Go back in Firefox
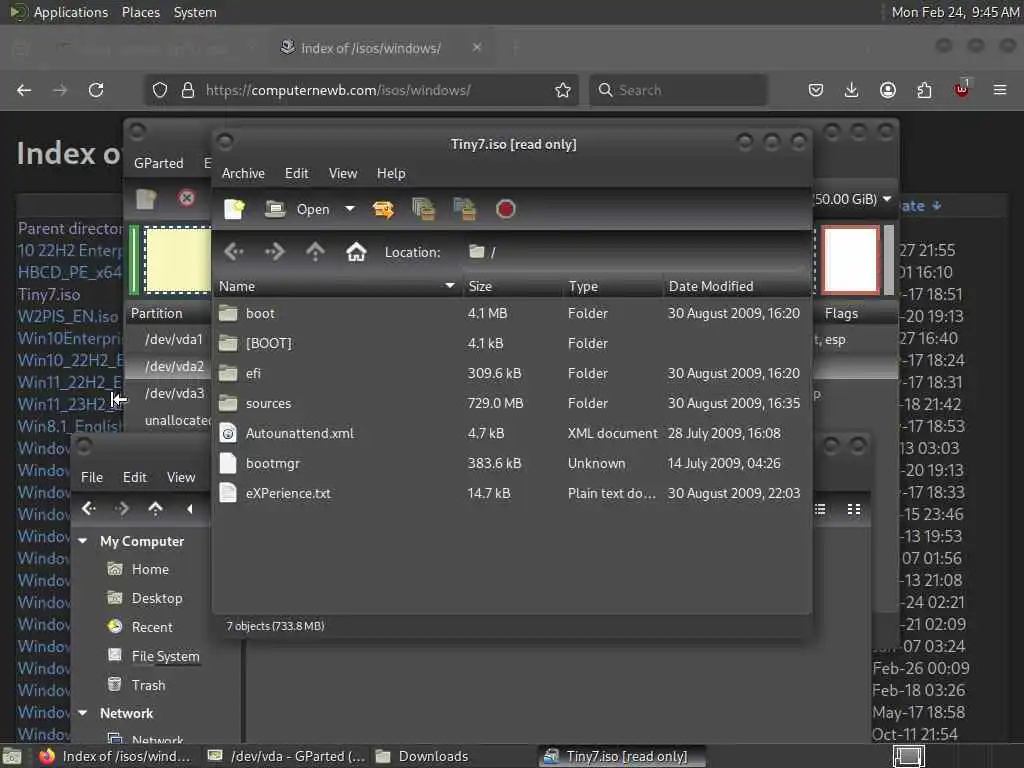Screen dimensions: 1024x768 click(x=24, y=90)
